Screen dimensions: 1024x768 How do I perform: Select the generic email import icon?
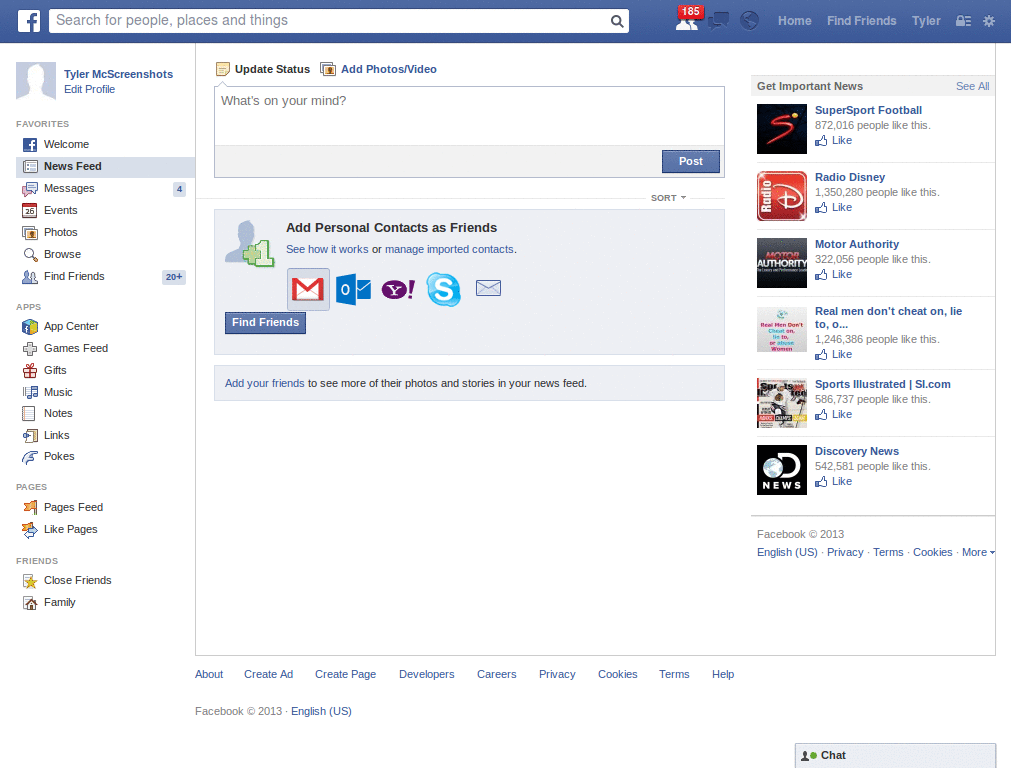click(x=488, y=288)
